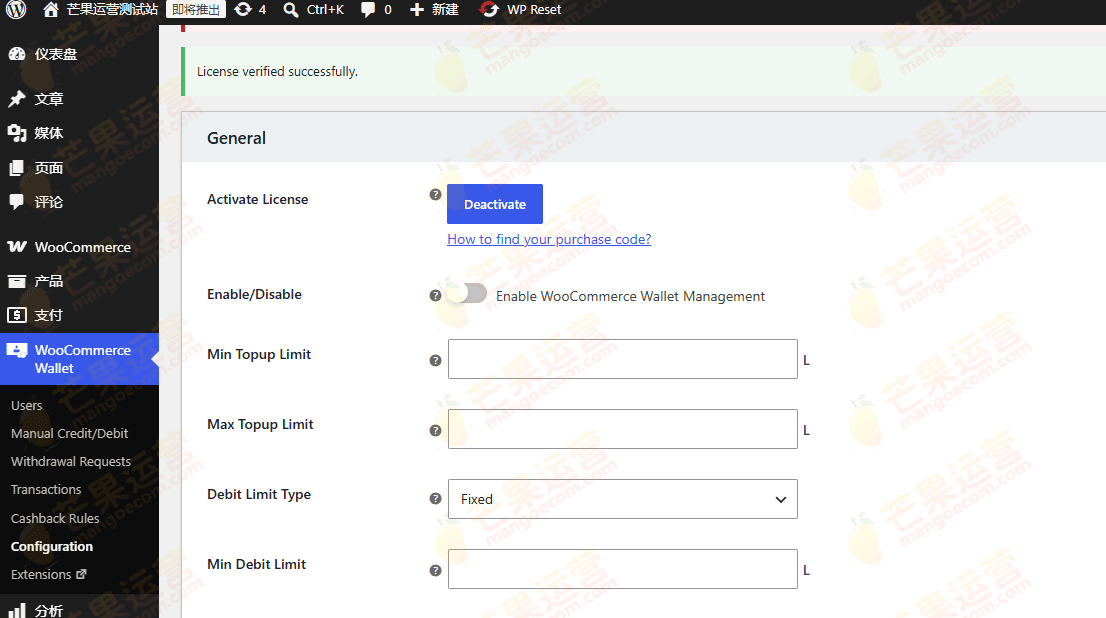Go to Manual Credit/Debit submenu
Screen dimensions: 1106x618
pyautogui.click(x=70, y=433)
